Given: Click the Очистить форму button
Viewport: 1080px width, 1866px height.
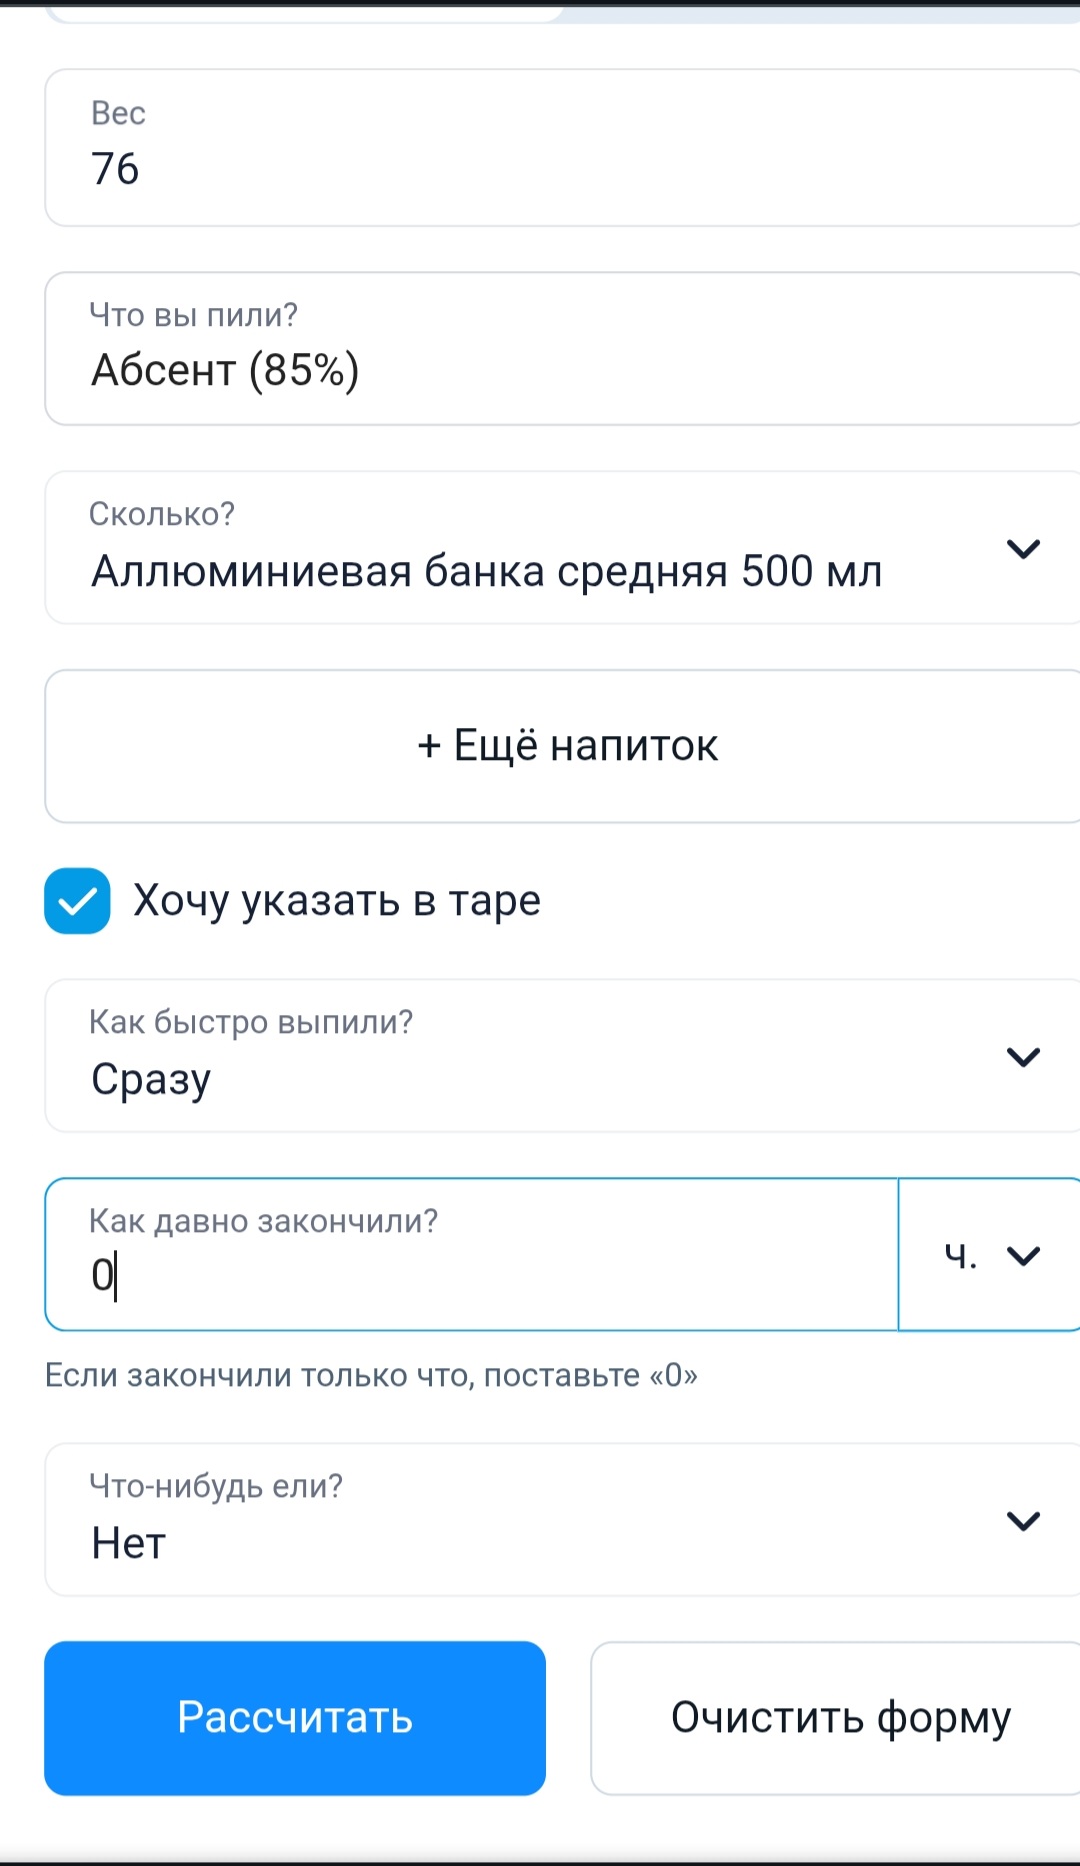Looking at the screenshot, I should pos(840,1718).
